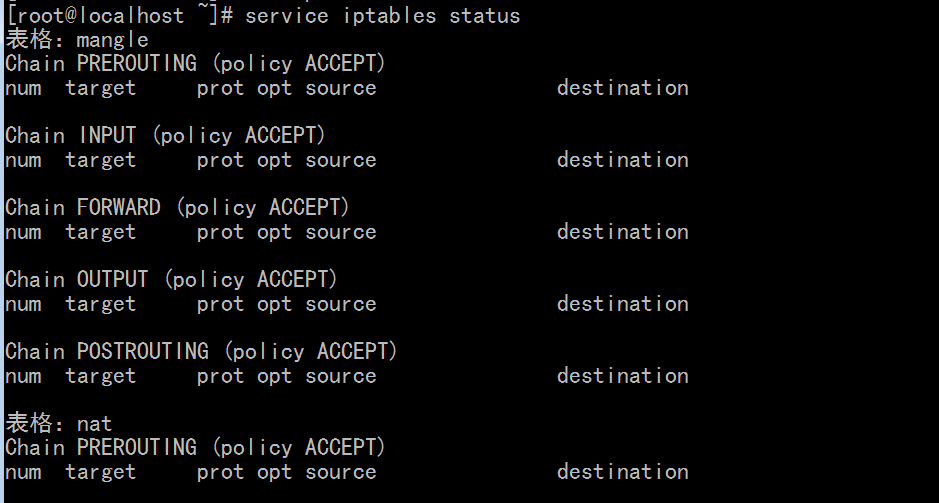Click num column header of nat PREROUTING
Screen dimensions: 939x503
click(23, 472)
